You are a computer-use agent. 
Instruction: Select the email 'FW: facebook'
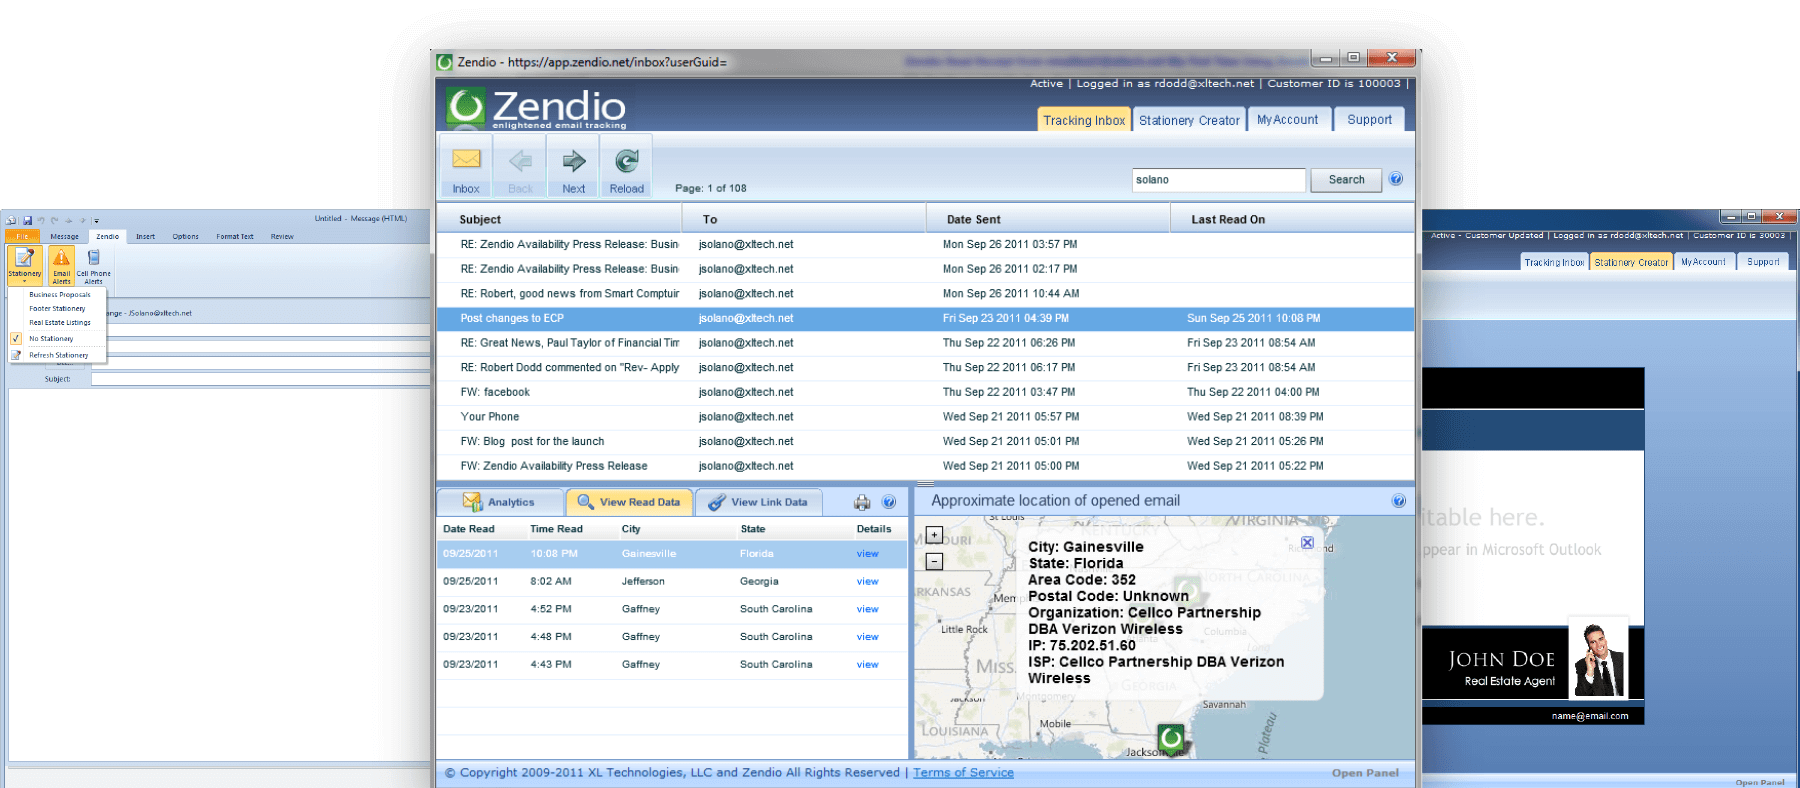point(925,392)
